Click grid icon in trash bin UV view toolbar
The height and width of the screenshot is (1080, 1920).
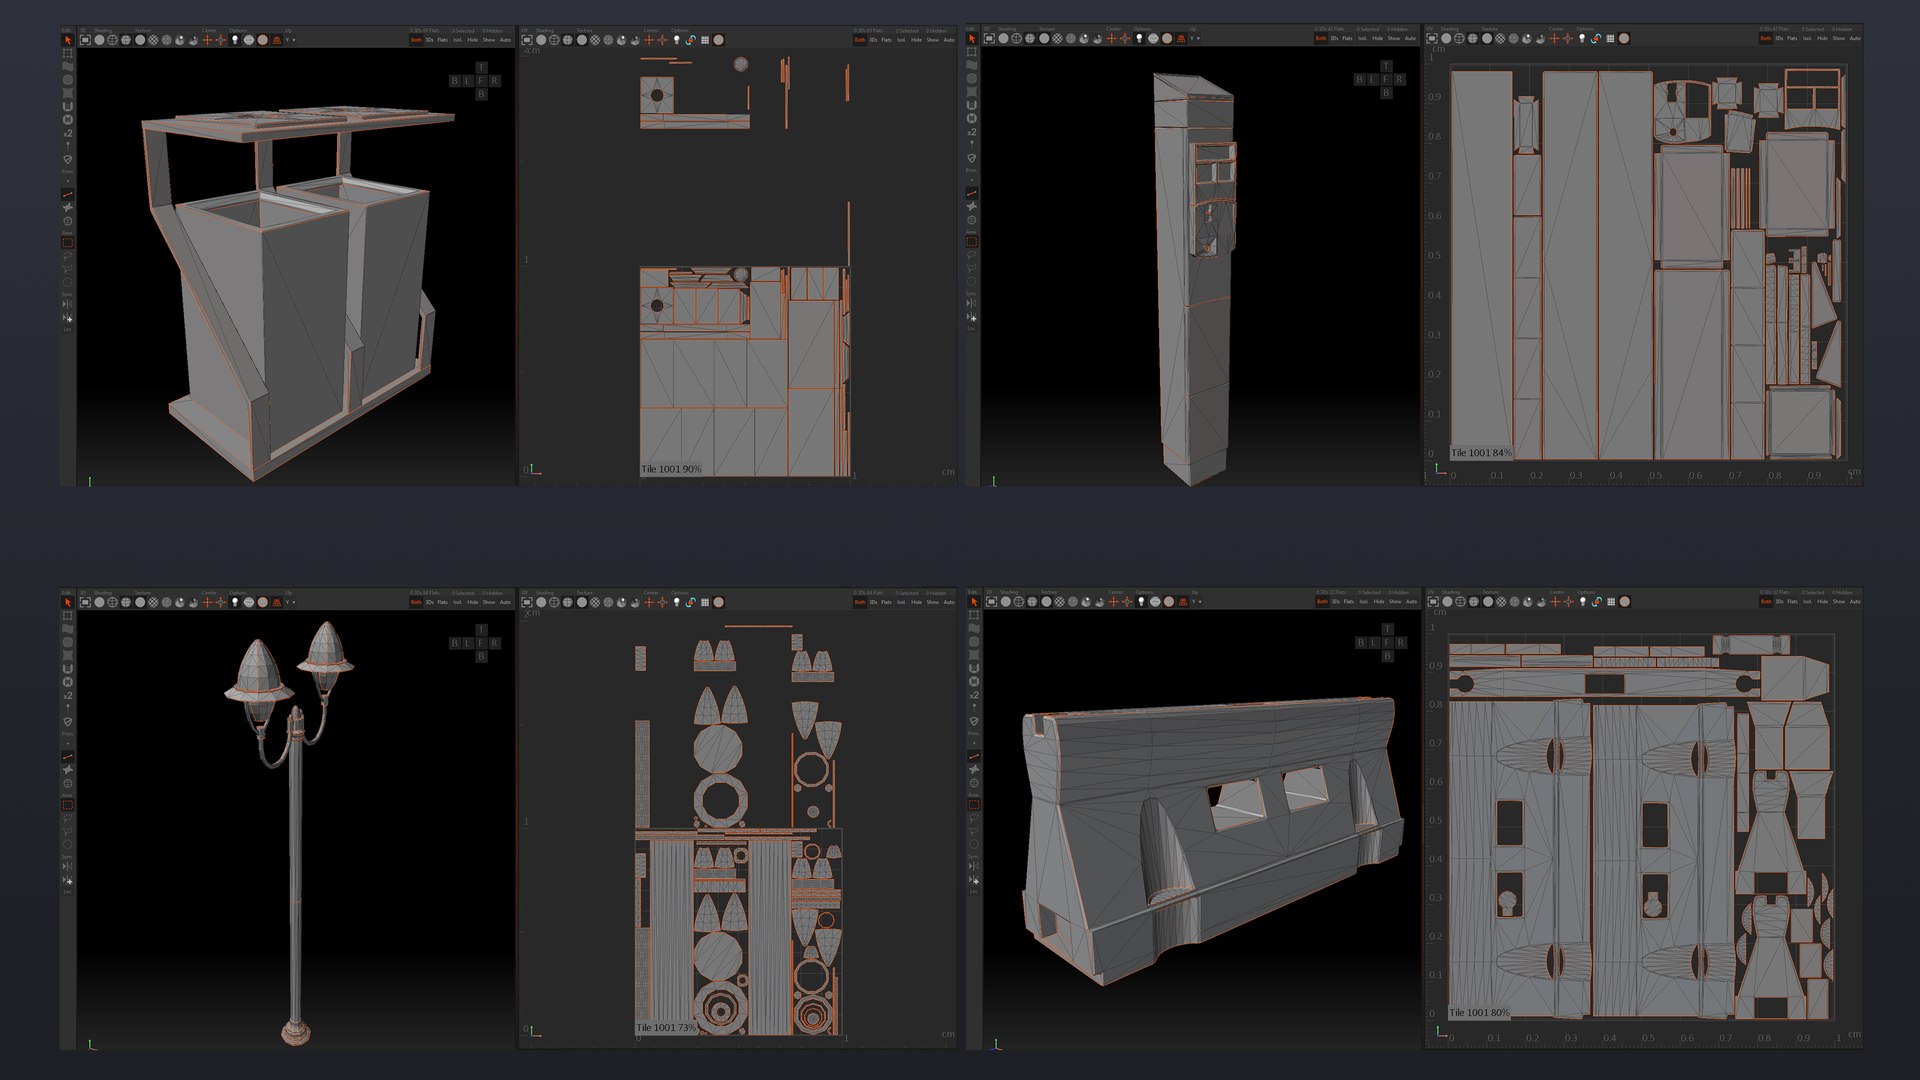pos(705,40)
